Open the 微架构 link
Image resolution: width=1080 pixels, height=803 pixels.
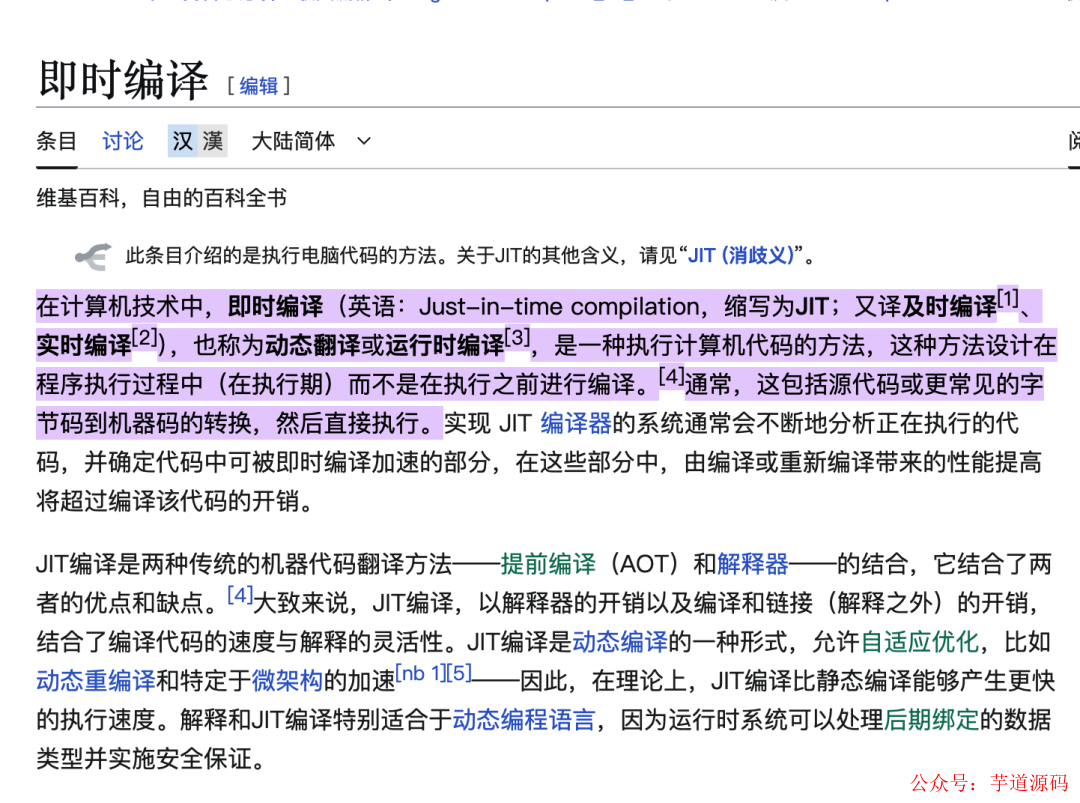287,681
